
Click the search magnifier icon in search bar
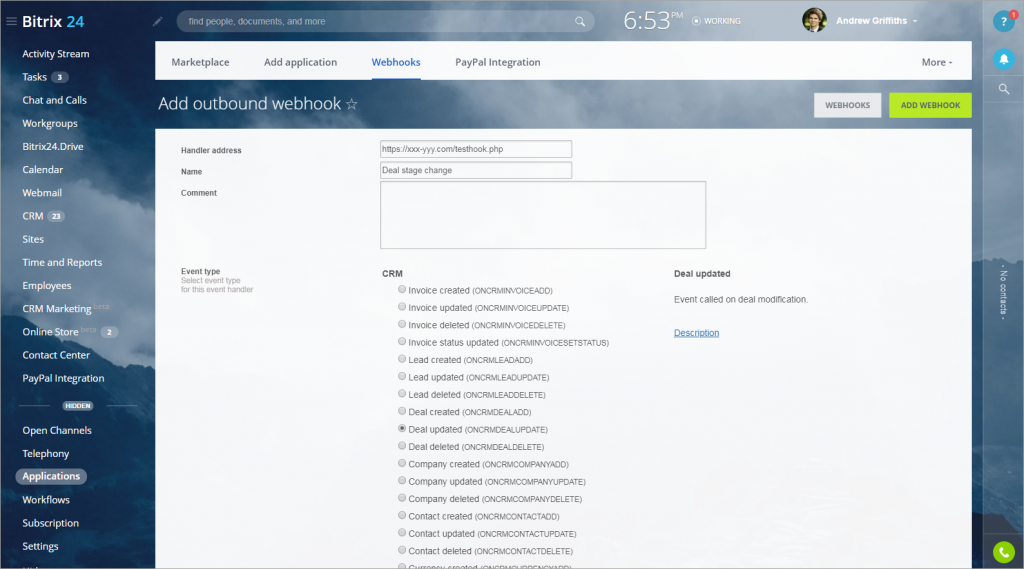coord(580,22)
